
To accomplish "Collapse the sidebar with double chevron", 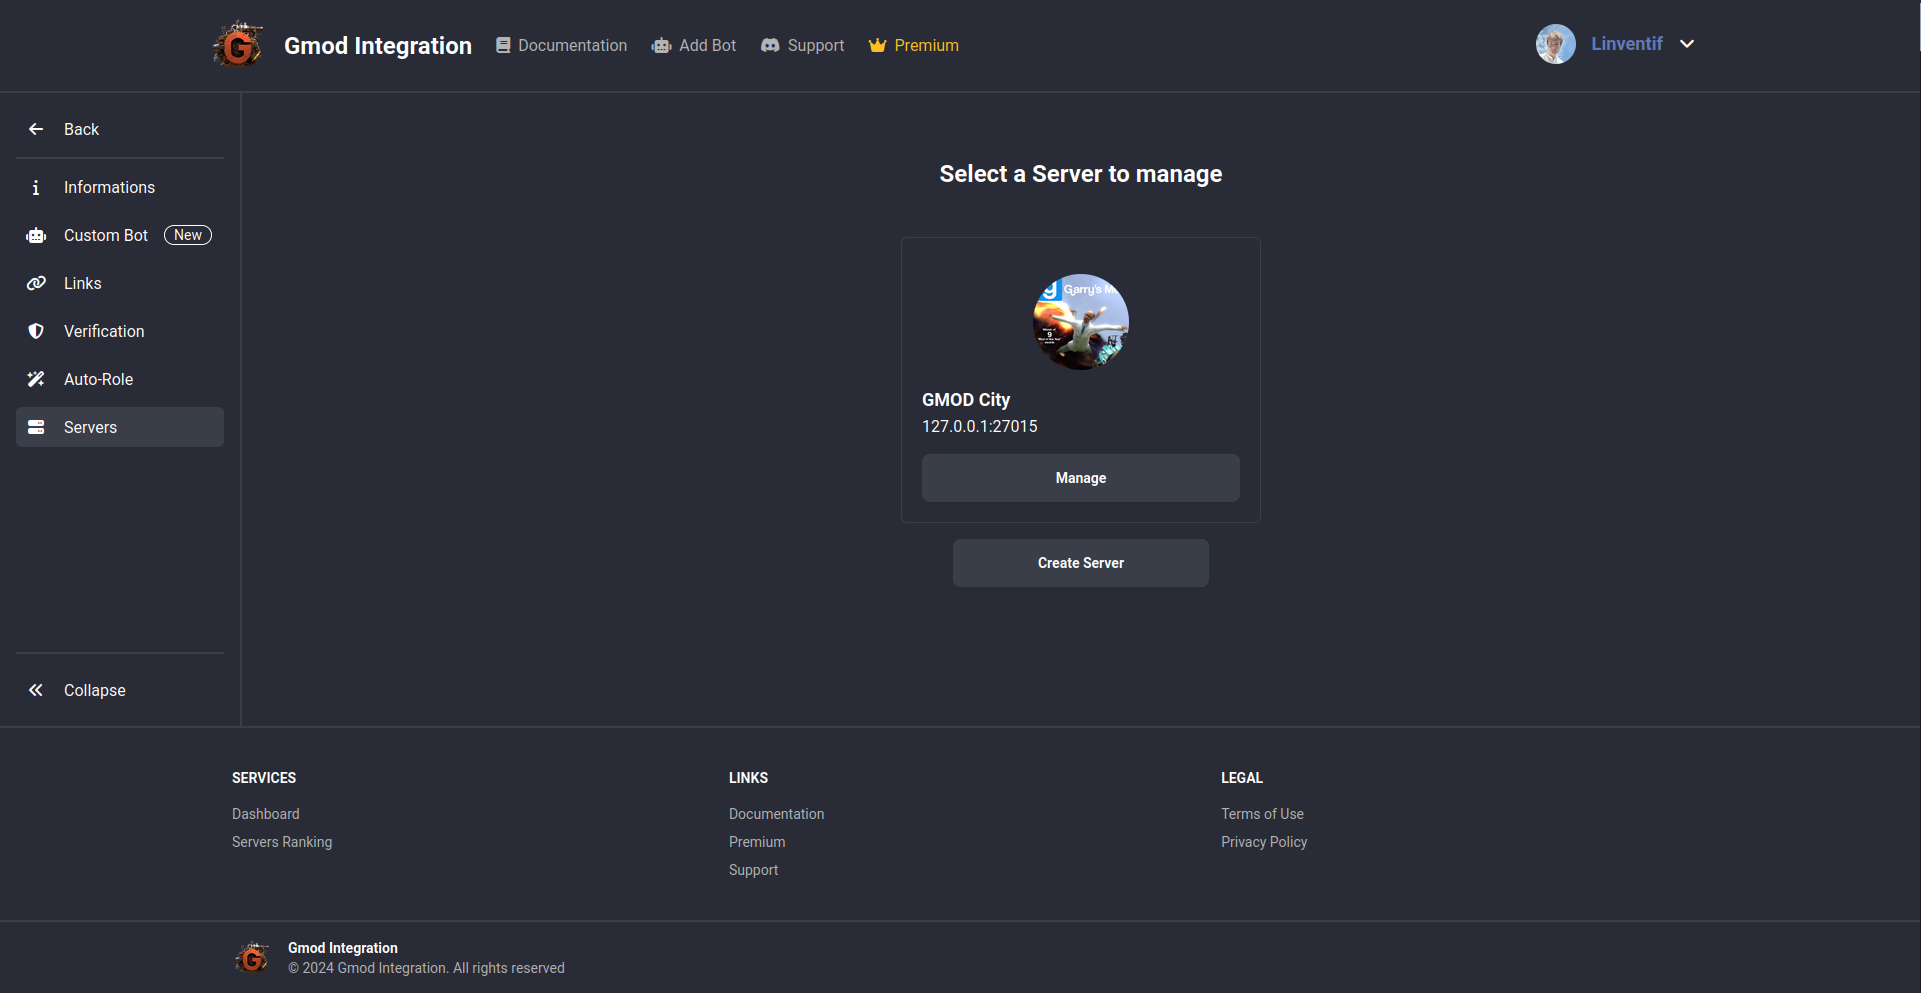I will (36, 690).
